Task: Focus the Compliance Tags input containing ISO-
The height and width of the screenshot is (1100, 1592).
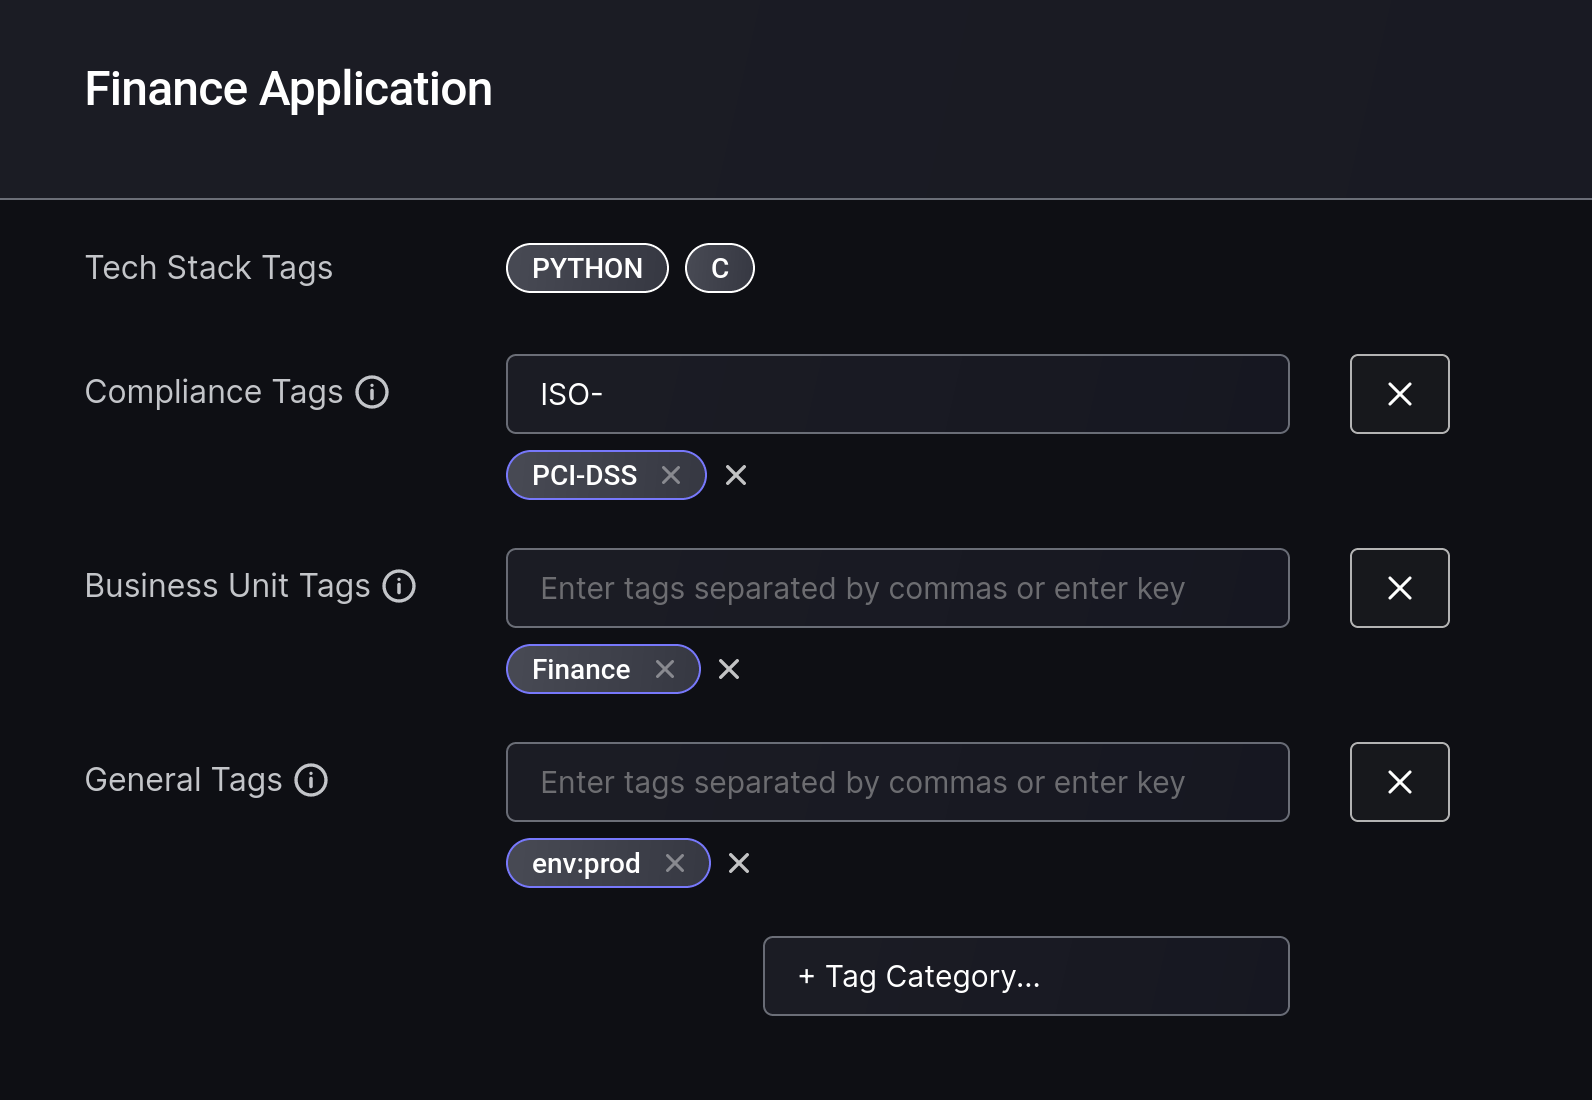Action: [897, 394]
